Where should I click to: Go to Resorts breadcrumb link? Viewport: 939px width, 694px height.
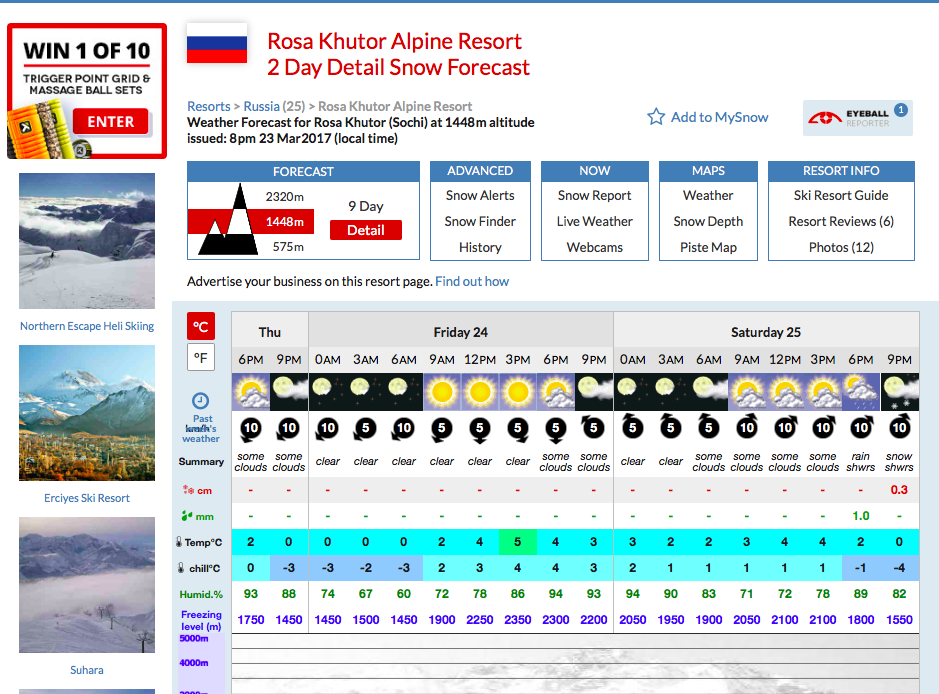(208, 107)
